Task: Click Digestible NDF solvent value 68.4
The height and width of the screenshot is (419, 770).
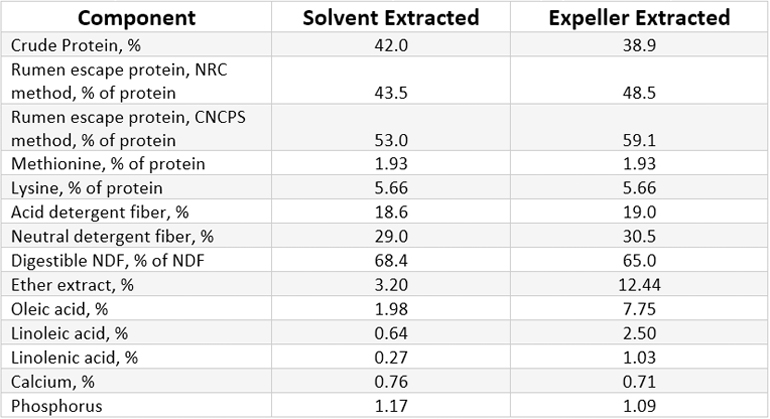Action: [x=392, y=258]
